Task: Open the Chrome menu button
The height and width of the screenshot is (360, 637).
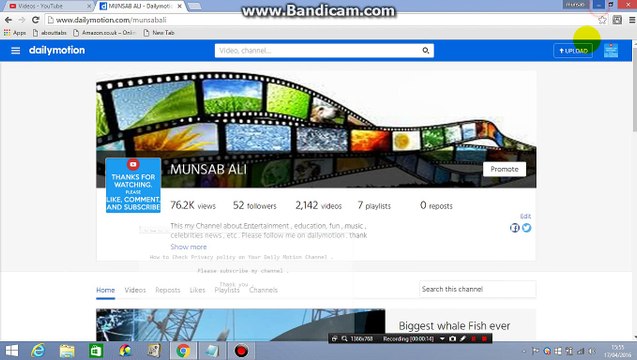Action: coord(632,20)
